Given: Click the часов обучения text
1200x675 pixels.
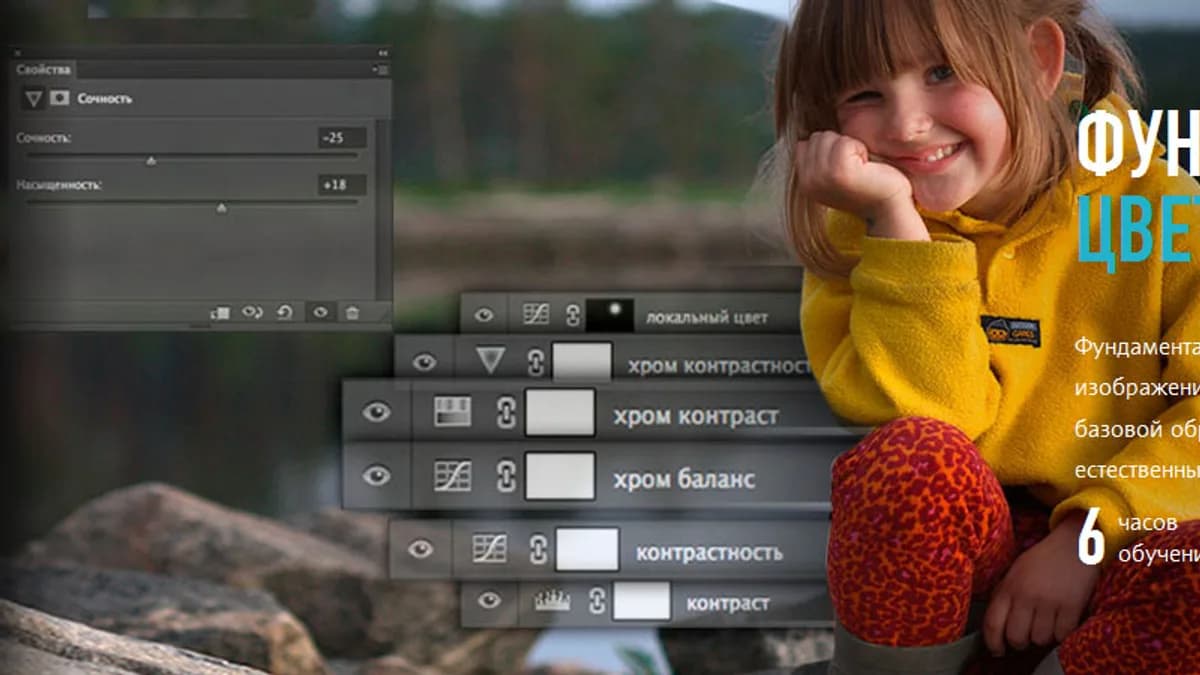Looking at the screenshot, I should point(1158,539).
